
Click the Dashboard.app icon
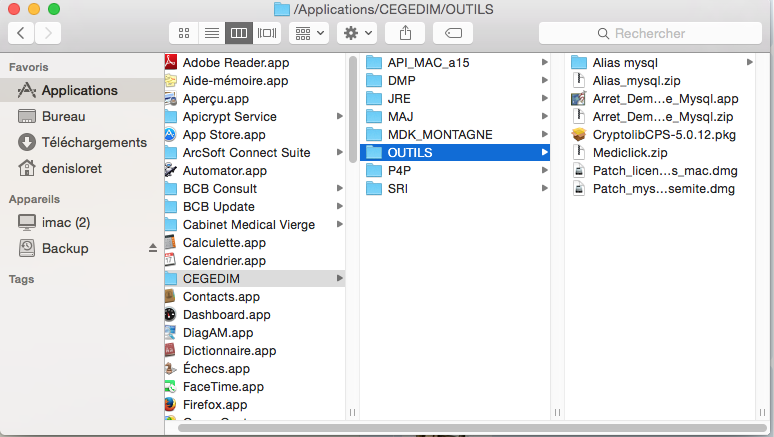click(171, 315)
